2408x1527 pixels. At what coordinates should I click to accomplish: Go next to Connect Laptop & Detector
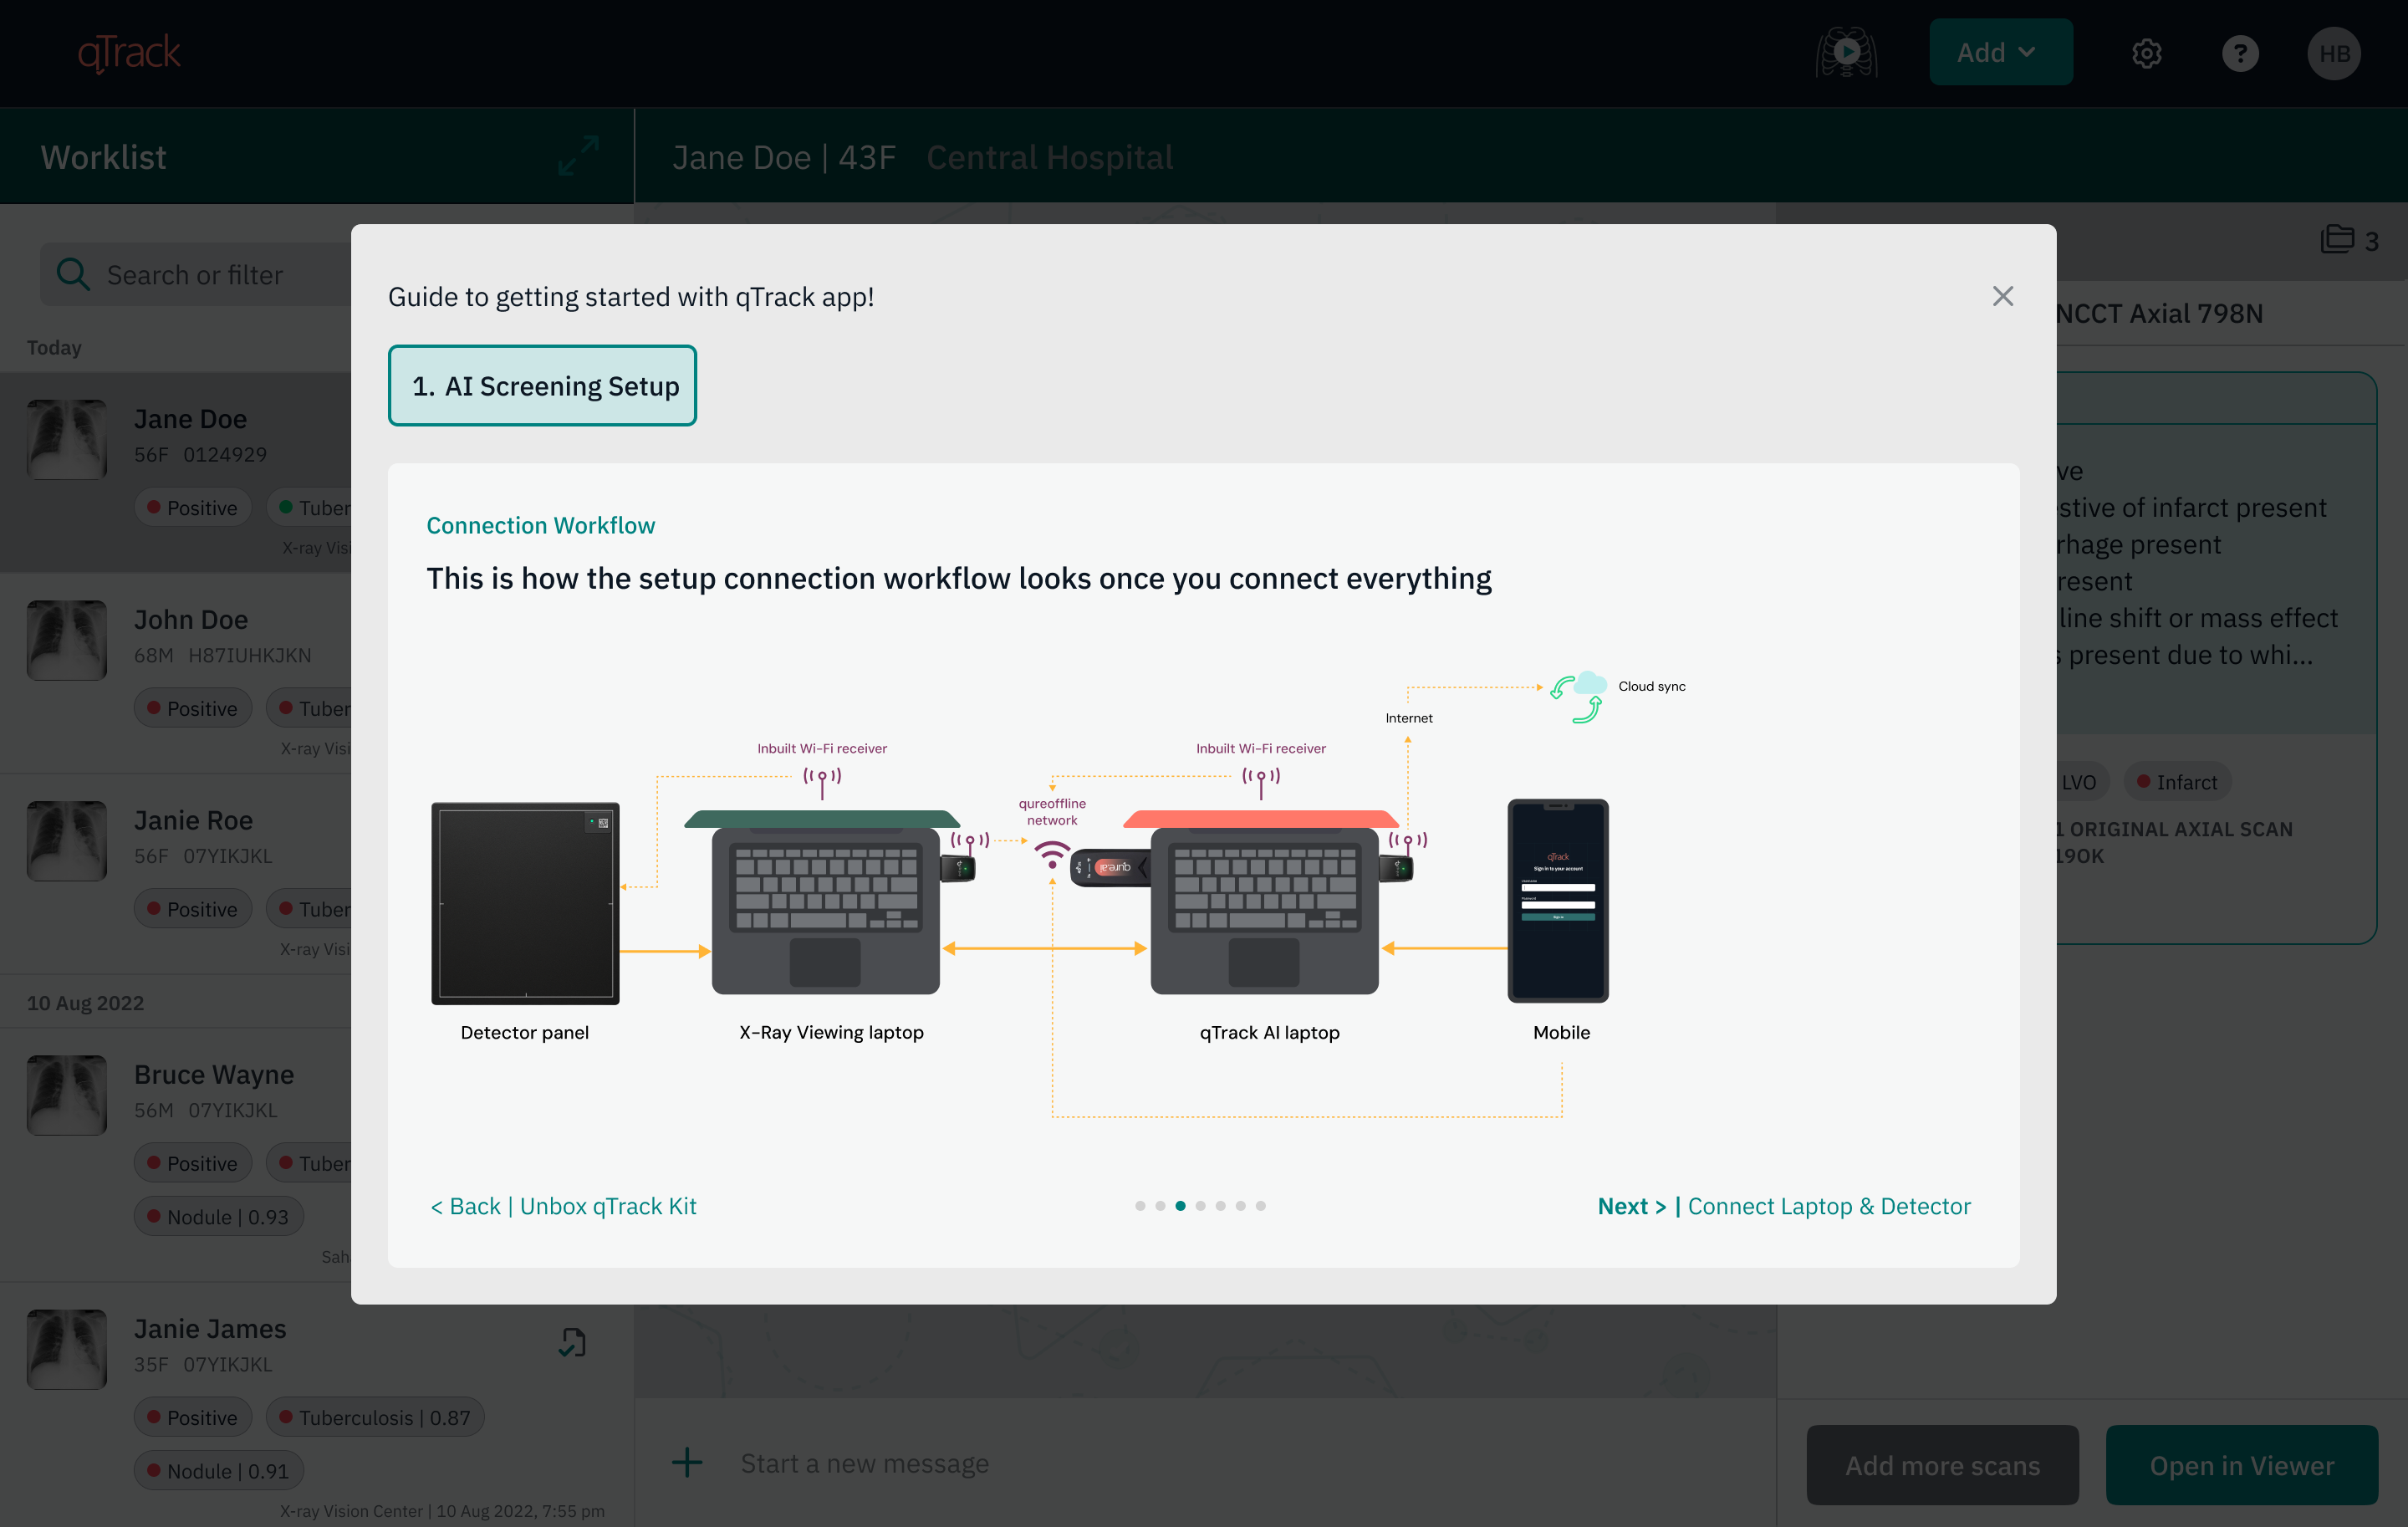pos(1784,1206)
